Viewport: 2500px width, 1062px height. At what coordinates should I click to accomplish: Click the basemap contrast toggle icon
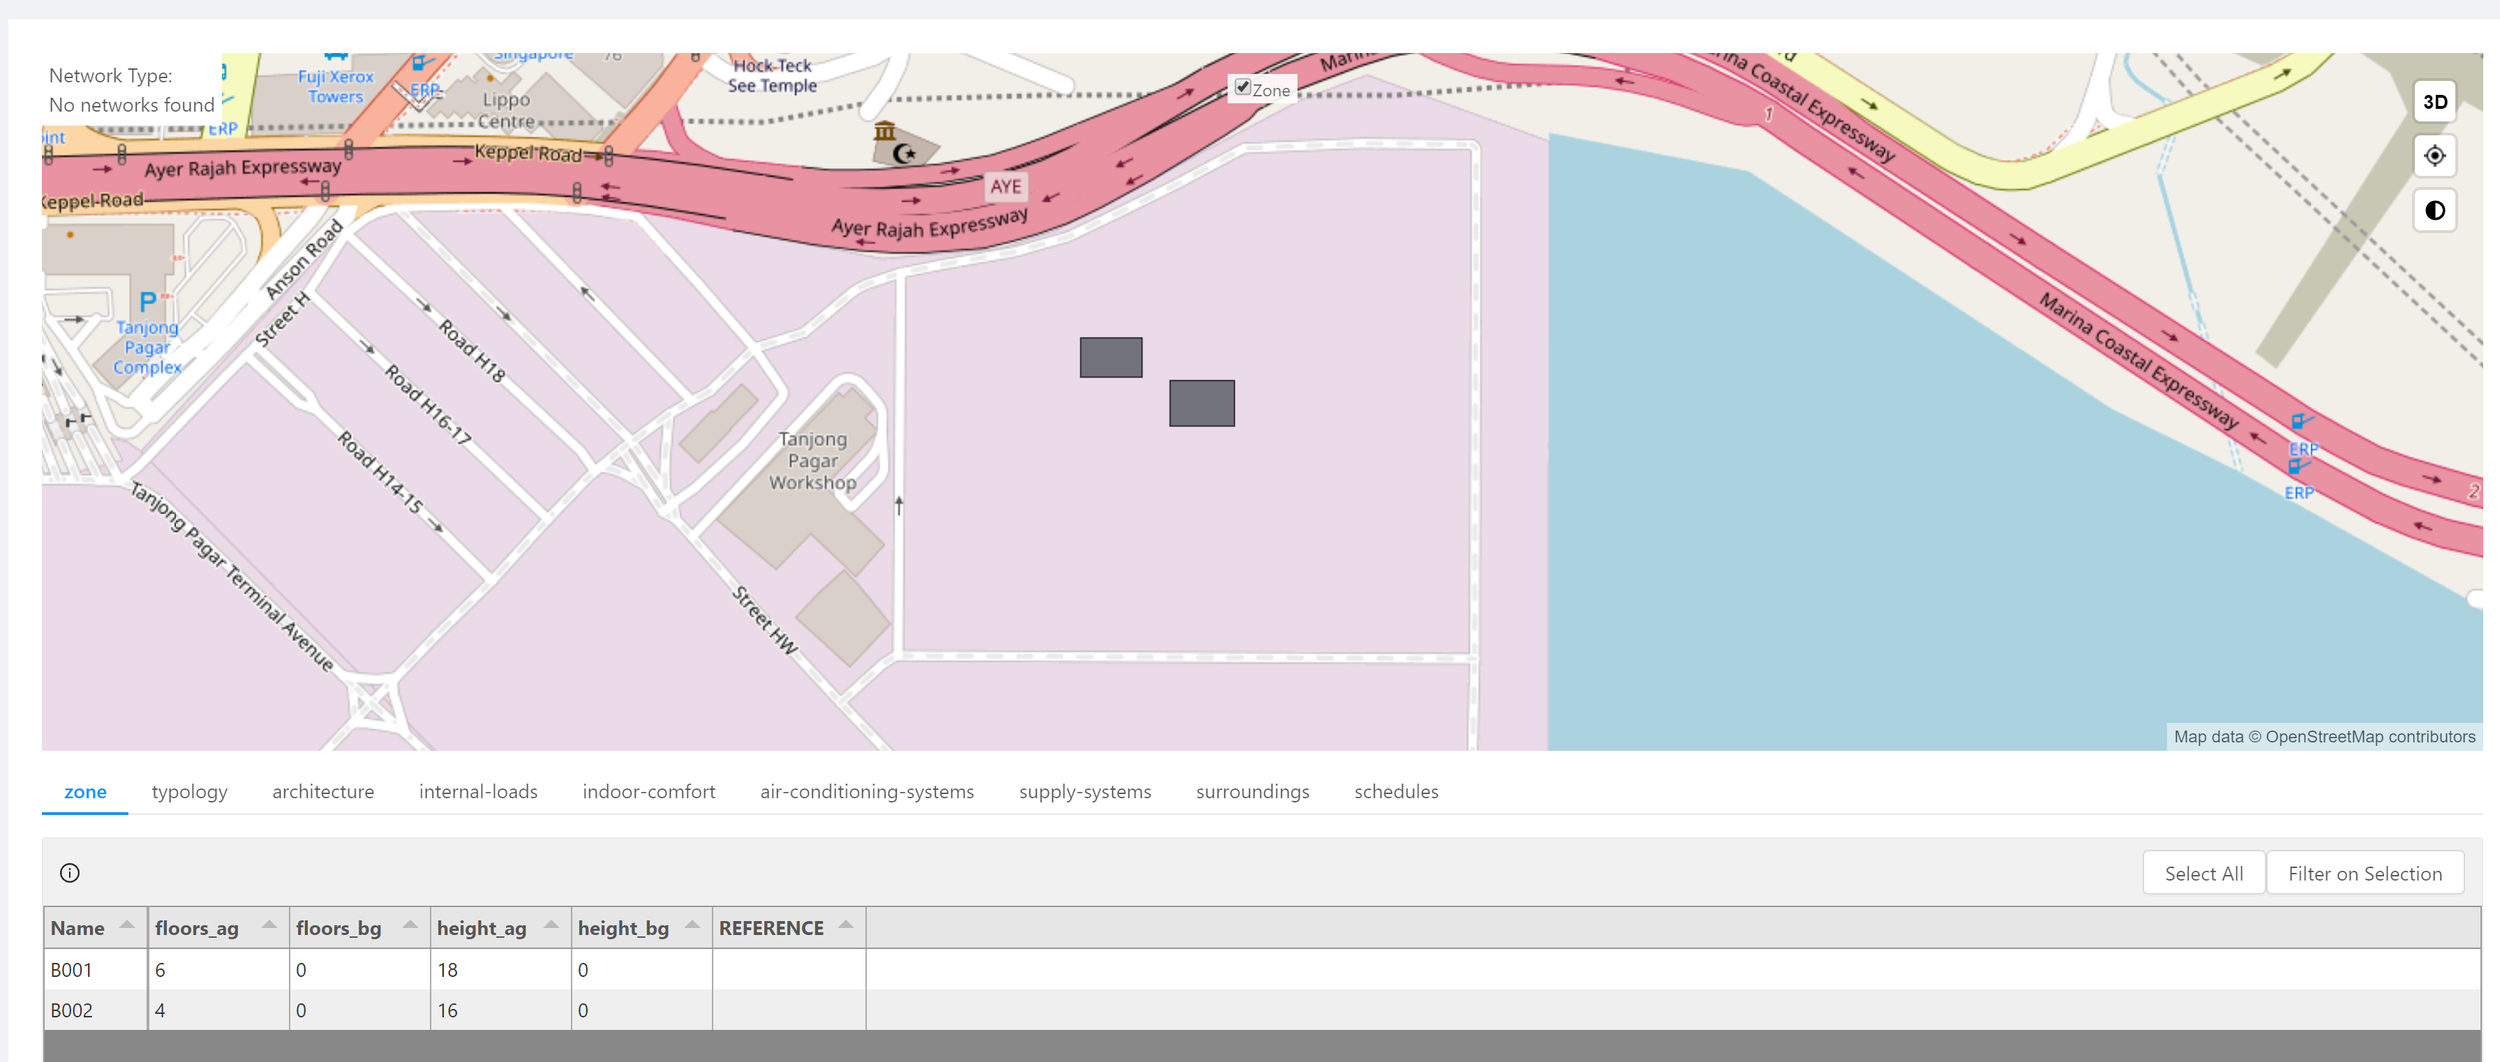[x=2435, y=210]
